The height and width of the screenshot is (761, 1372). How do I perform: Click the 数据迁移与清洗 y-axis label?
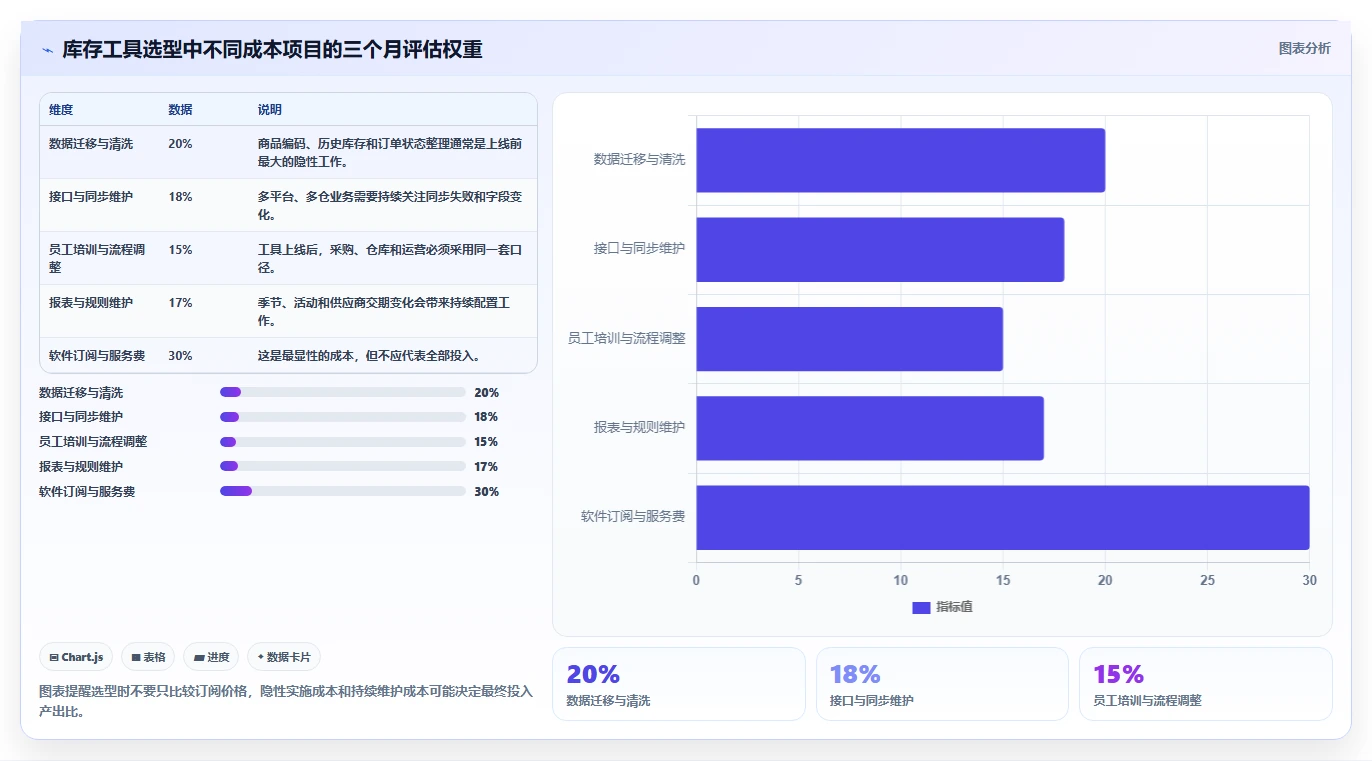pos(640,159)
